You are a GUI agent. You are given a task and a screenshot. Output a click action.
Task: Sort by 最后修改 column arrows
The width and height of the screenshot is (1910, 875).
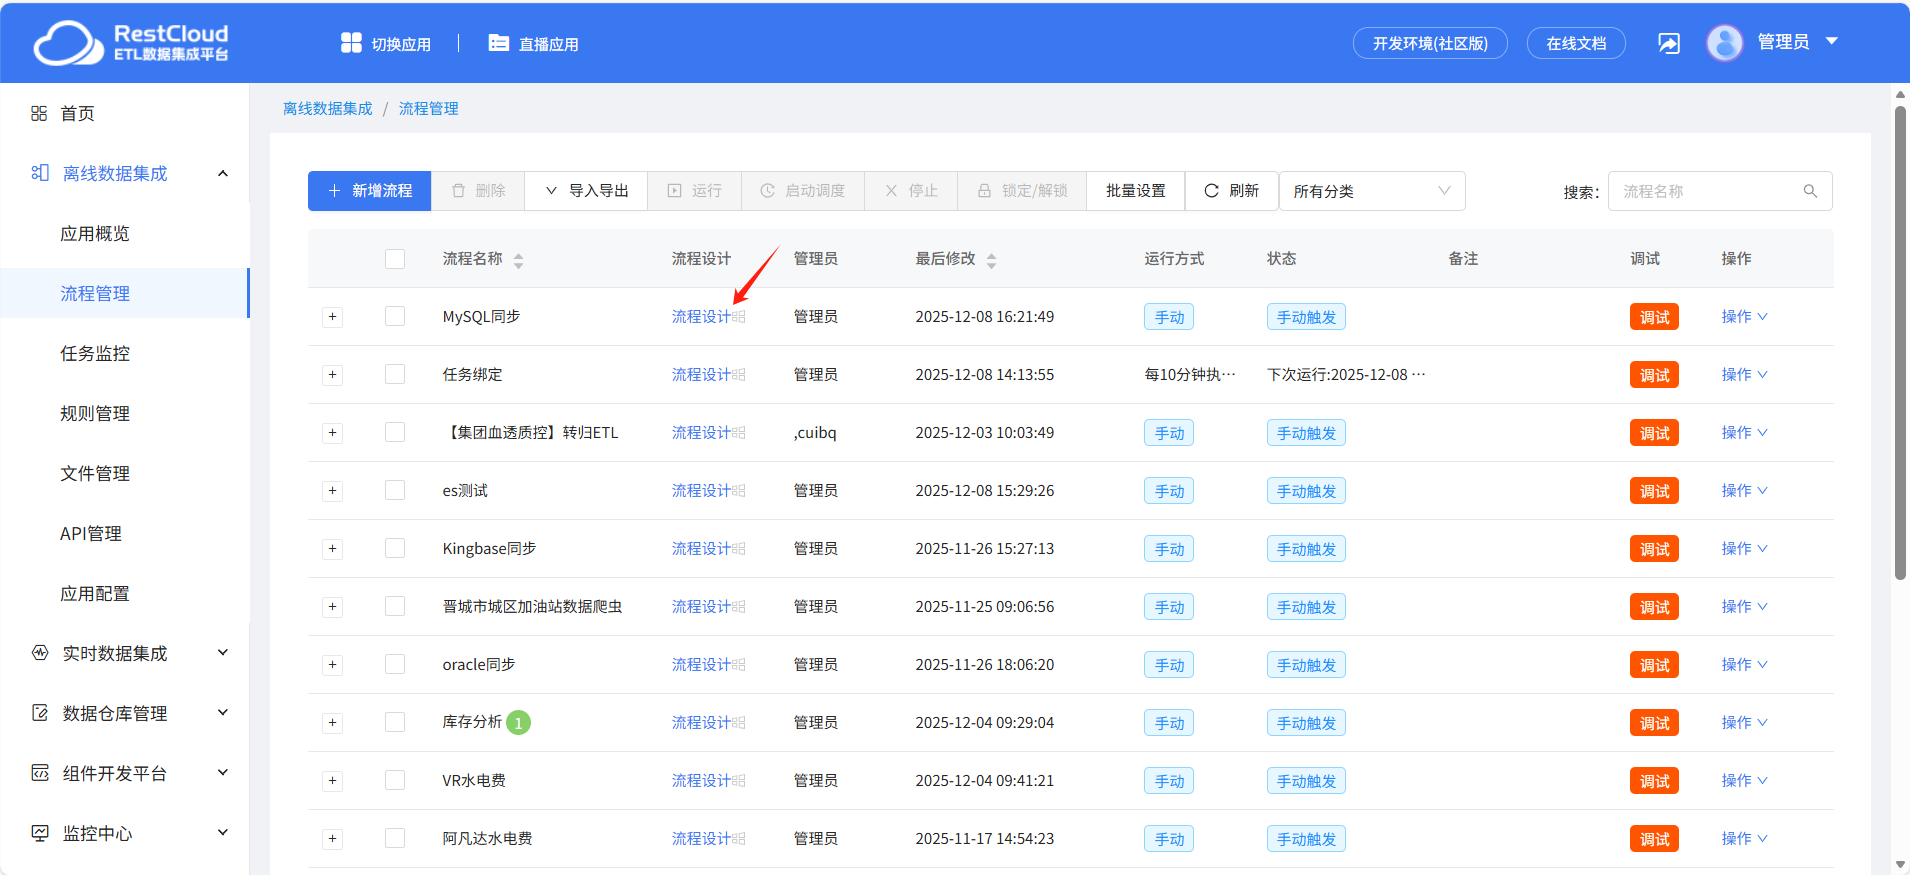point(991,260)
